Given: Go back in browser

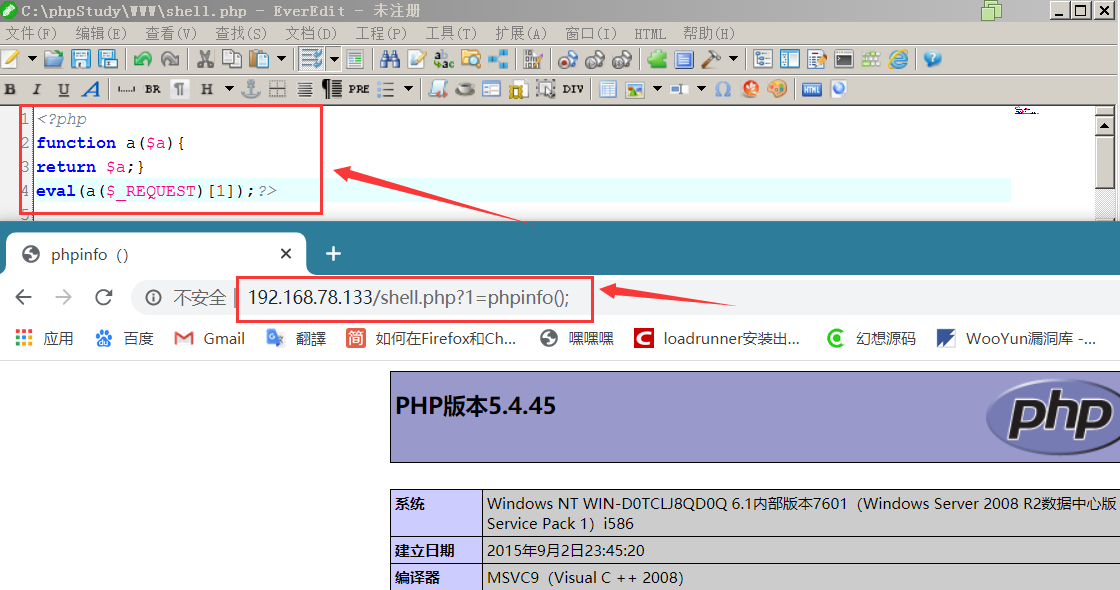Looking at the screenshot, I should 24,297.
